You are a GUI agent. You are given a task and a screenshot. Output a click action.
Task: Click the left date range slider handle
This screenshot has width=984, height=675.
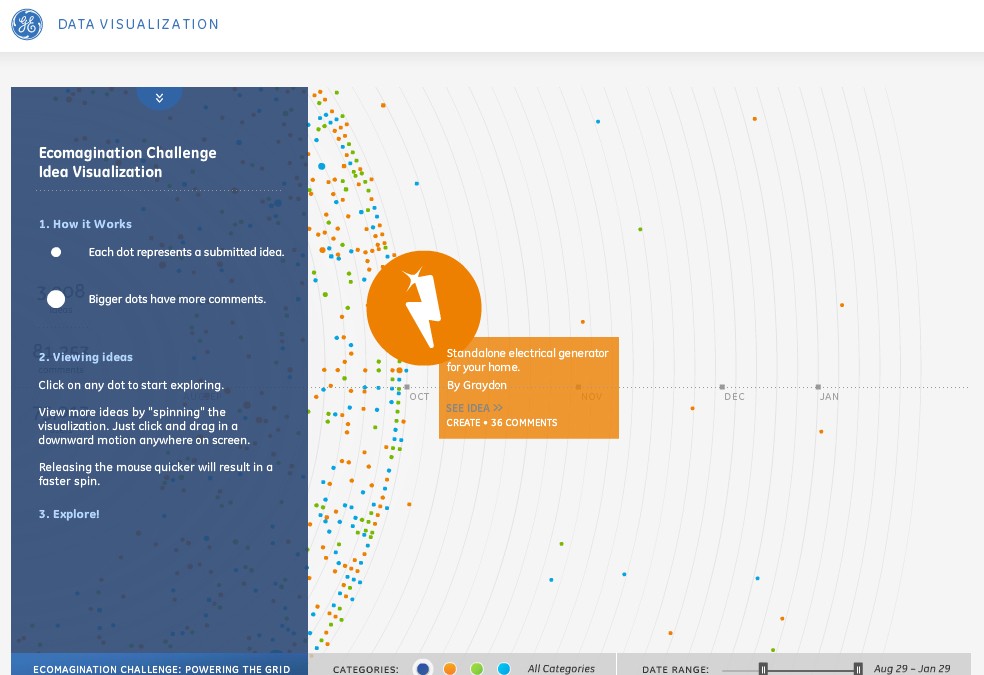coord(763,669)
